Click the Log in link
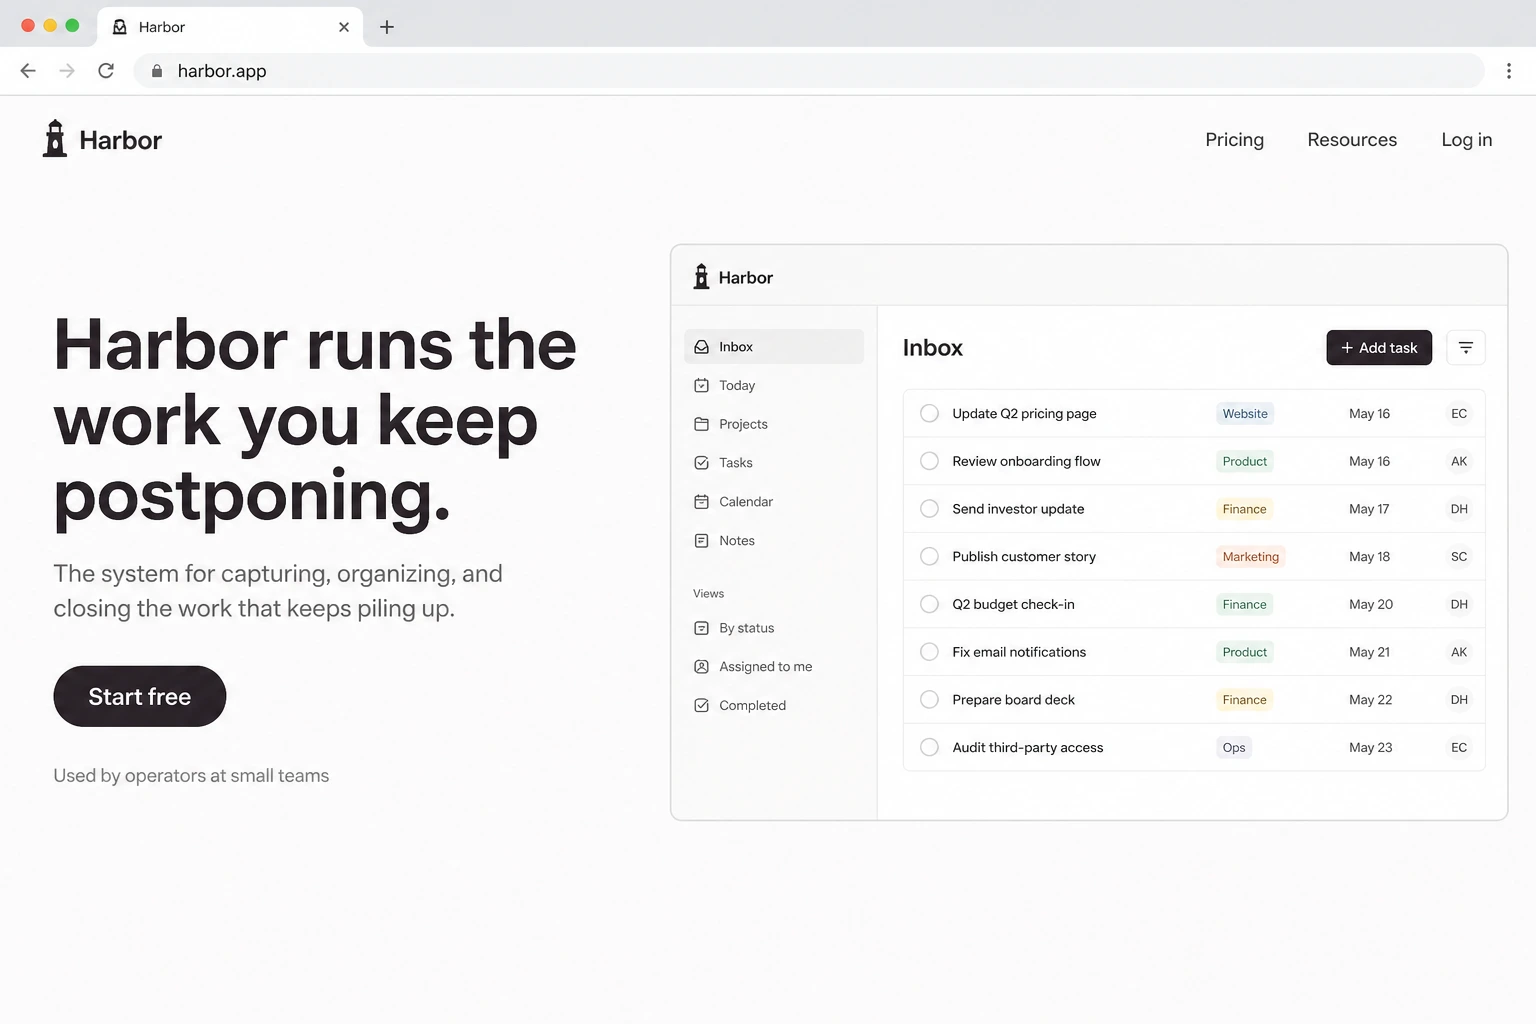This screenshot has width=1536, height=1024. [1466, 140]
